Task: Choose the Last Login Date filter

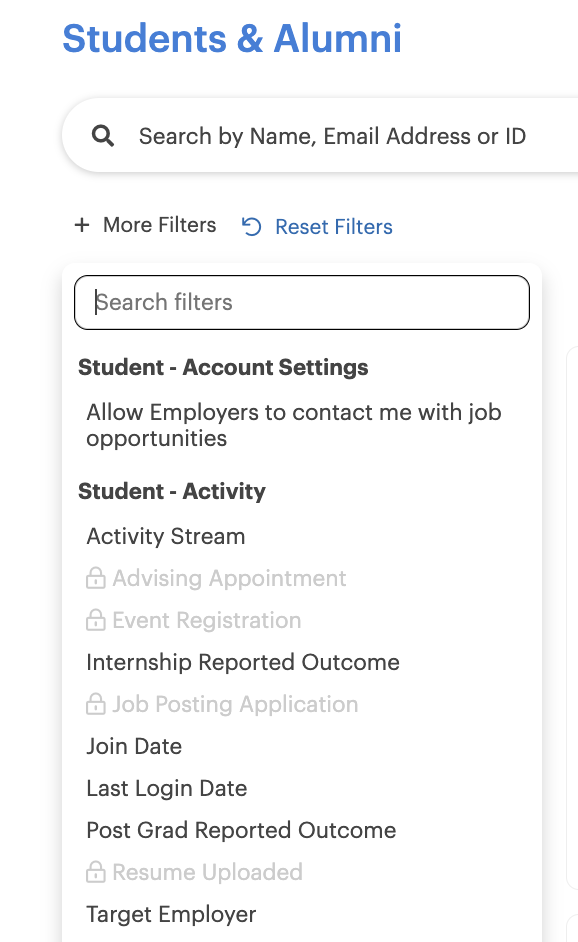Action: 166,788
